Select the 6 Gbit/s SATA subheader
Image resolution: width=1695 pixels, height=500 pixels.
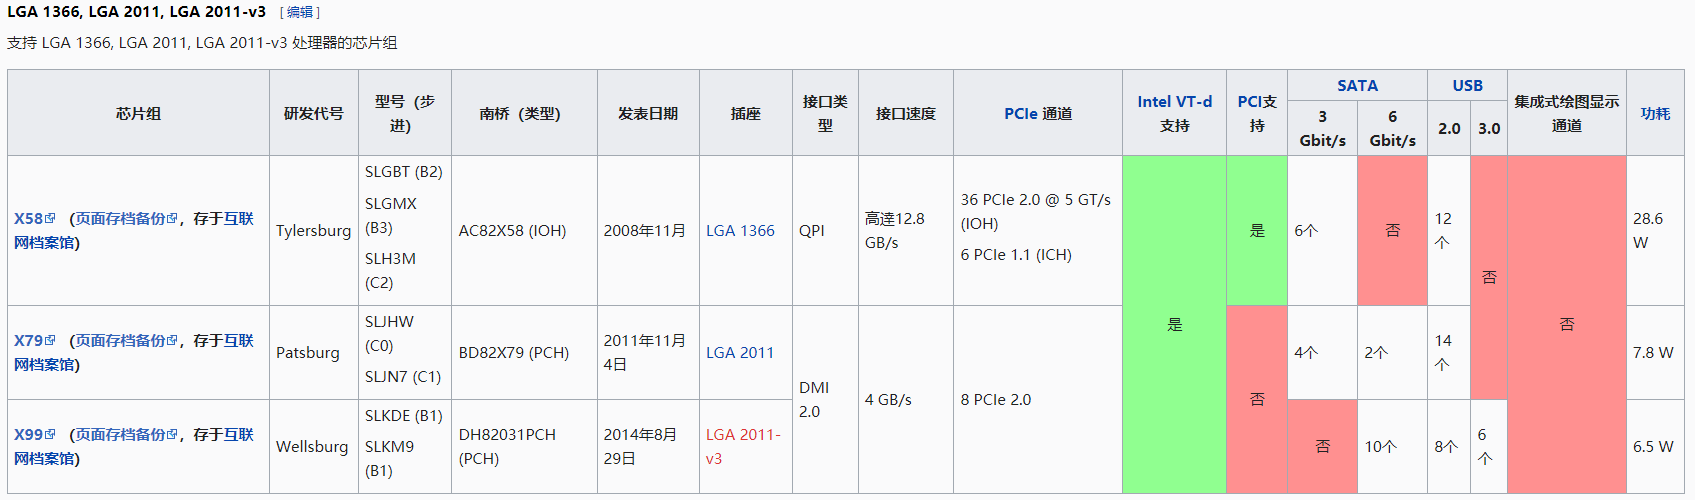pos(1392,128)
